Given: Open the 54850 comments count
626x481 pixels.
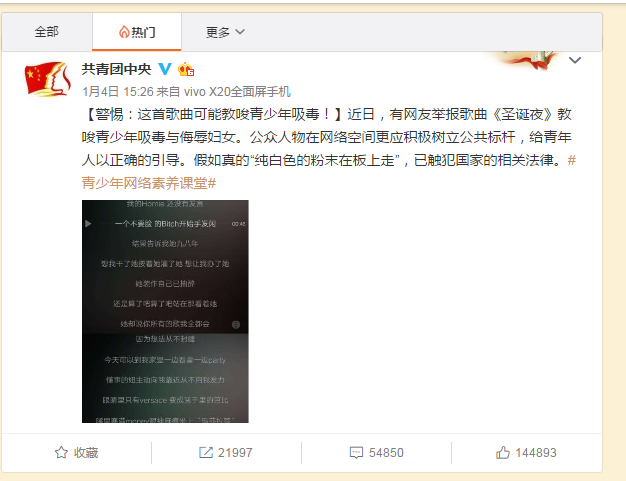Looking at the screenshot, I should (x=386, y=453).
